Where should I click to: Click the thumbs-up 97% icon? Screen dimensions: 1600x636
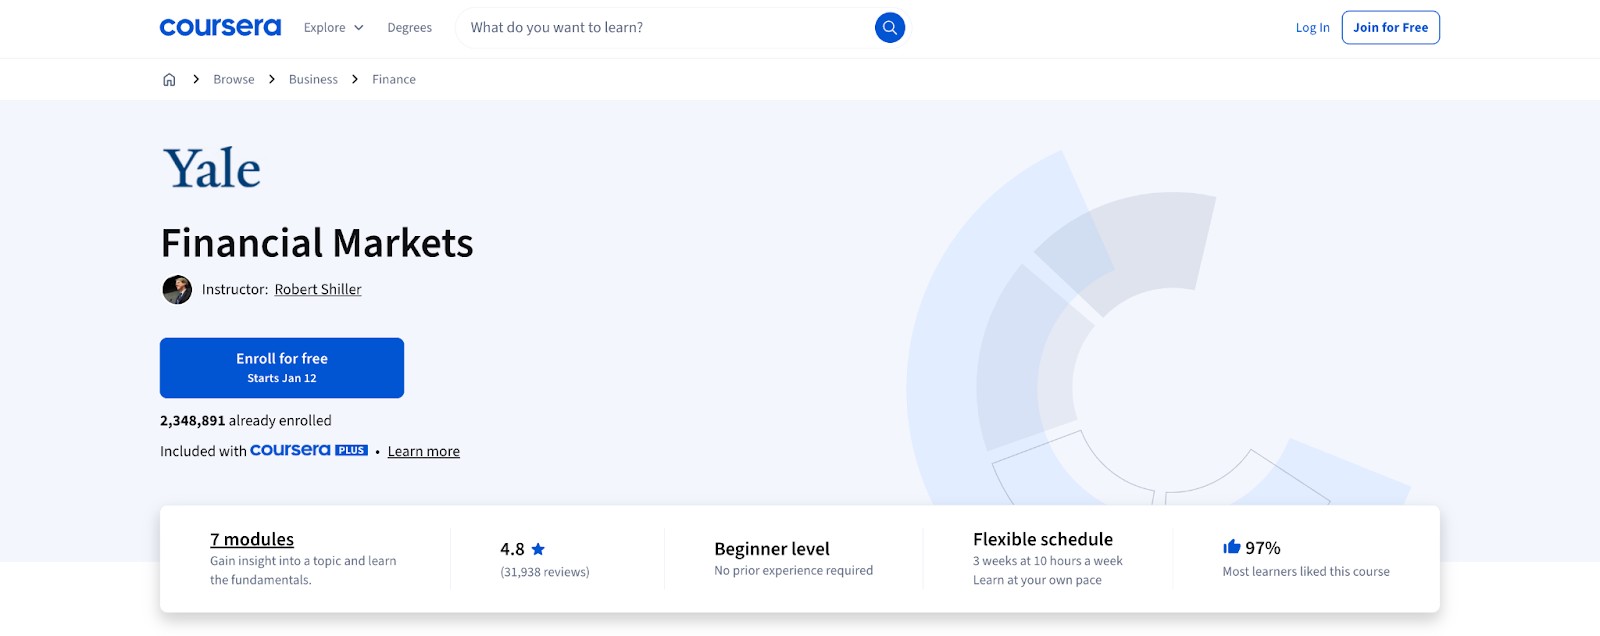[1232, 547]
